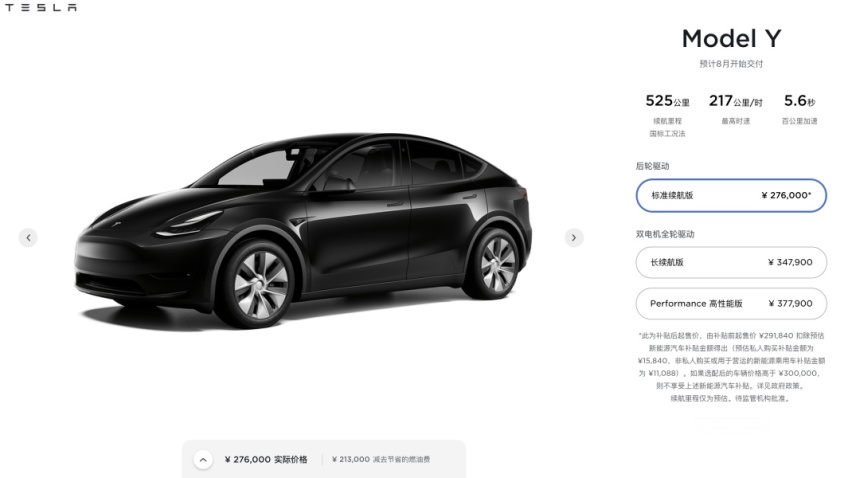The width and height of the screenshot is (852, 478).
Task: Click the black Model Y car image
Action: (302, 231)
